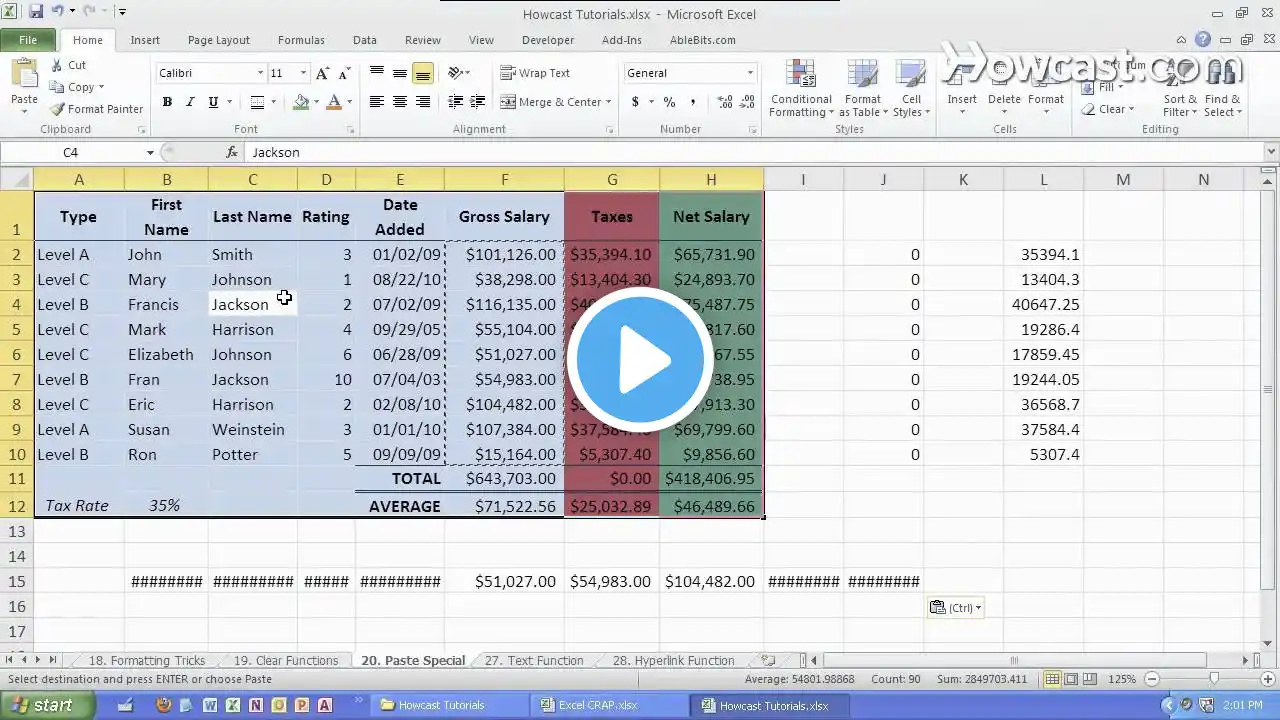Switch to the Formulas ribbon tab

[301, 40]
